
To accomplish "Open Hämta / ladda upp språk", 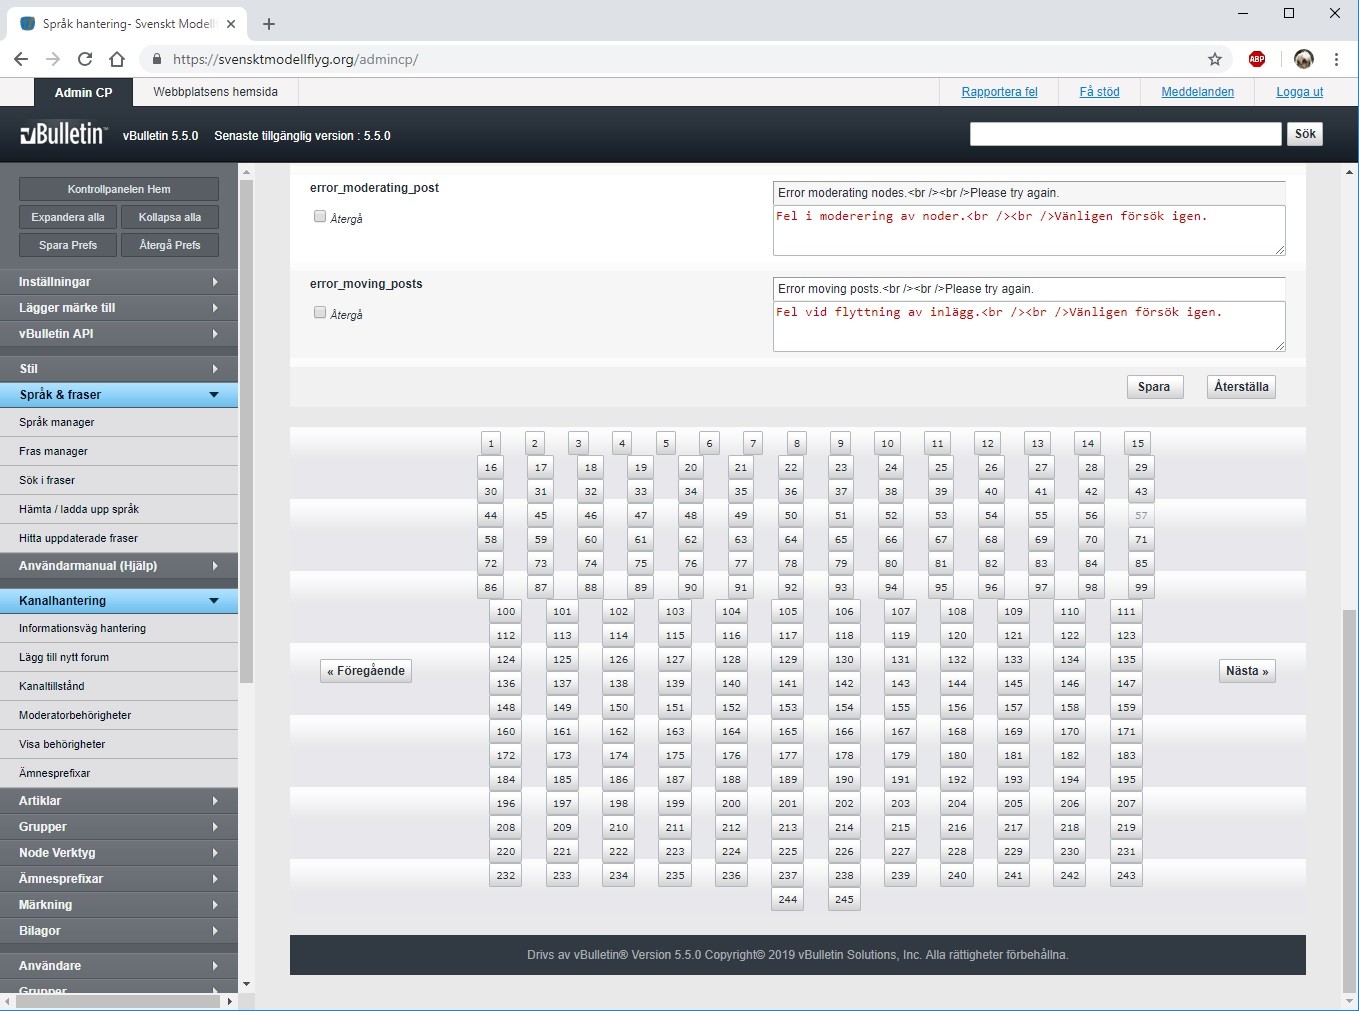I will (119, 509).
